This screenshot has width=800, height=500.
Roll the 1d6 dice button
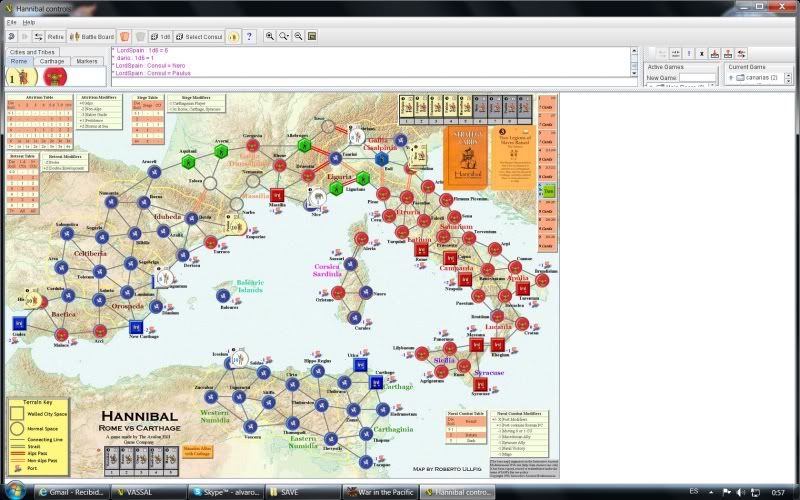click(x=160, y=37)
